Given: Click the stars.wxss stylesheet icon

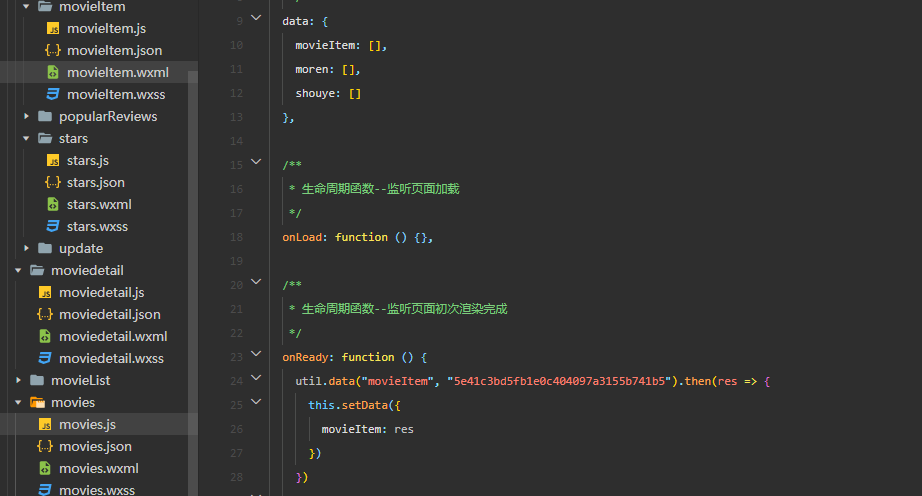Looking at the screenshot, I should pos(53,226).
